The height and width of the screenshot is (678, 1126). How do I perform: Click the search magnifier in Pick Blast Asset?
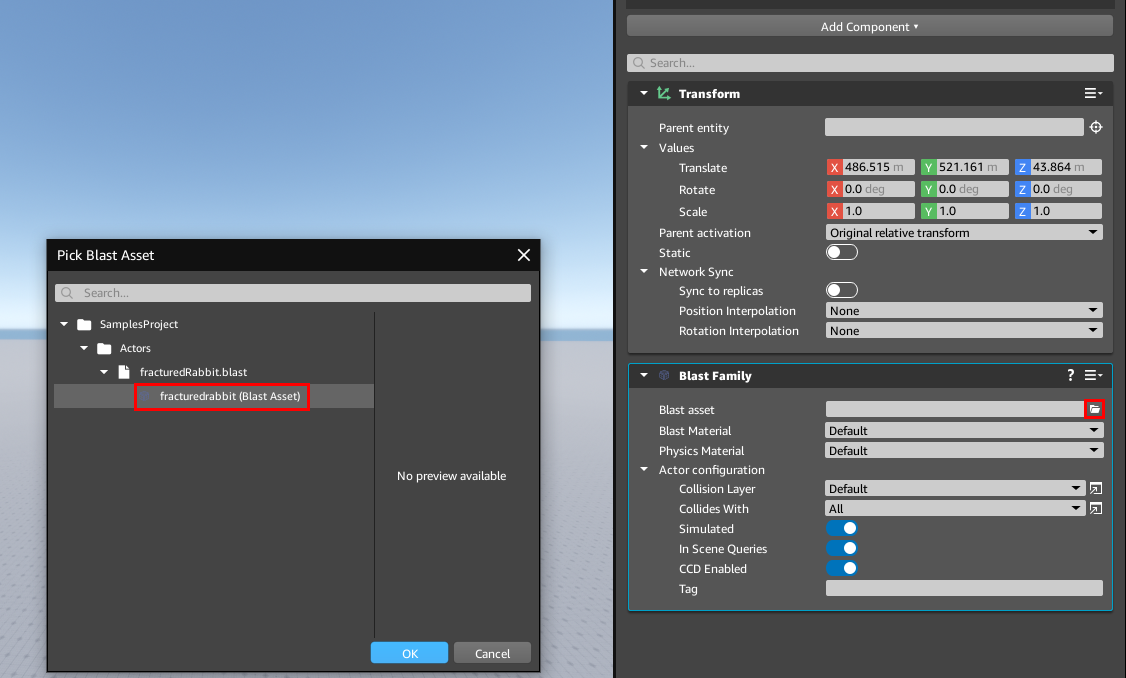pyautogui.click(x=66, y=292)
